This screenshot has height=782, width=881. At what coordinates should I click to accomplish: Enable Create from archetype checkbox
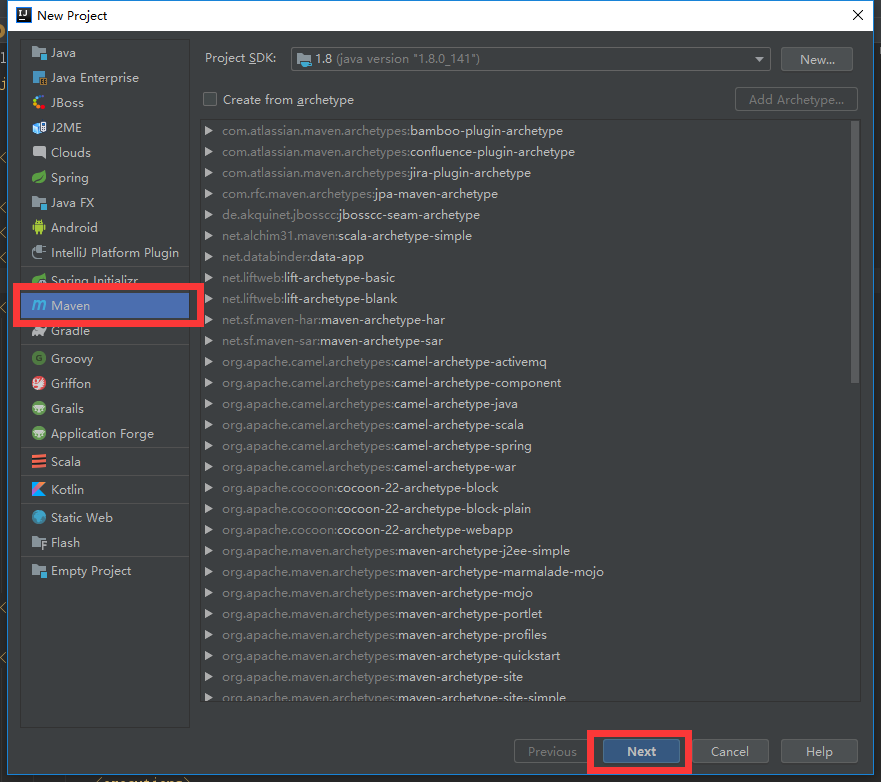[210, 99]
